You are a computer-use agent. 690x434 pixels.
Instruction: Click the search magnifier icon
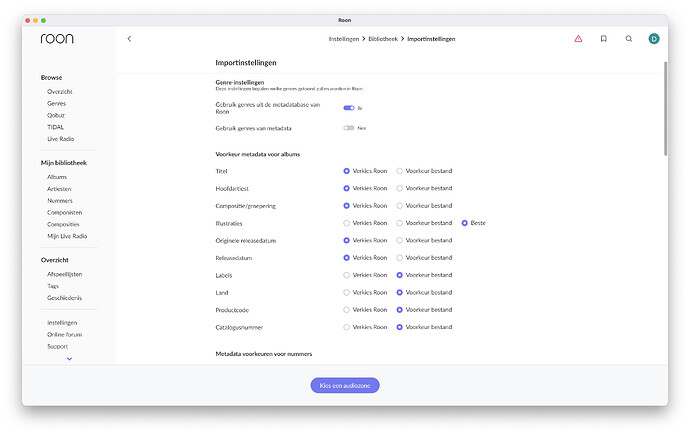point(629,39)
